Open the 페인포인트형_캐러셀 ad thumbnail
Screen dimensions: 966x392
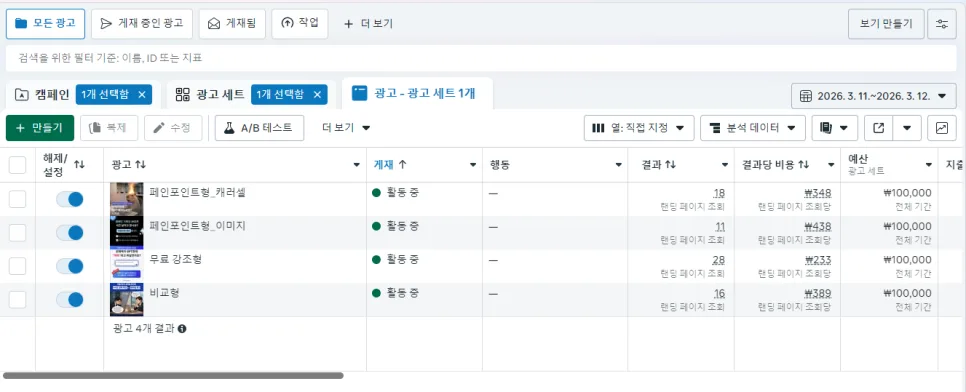(x=127, y=199)
